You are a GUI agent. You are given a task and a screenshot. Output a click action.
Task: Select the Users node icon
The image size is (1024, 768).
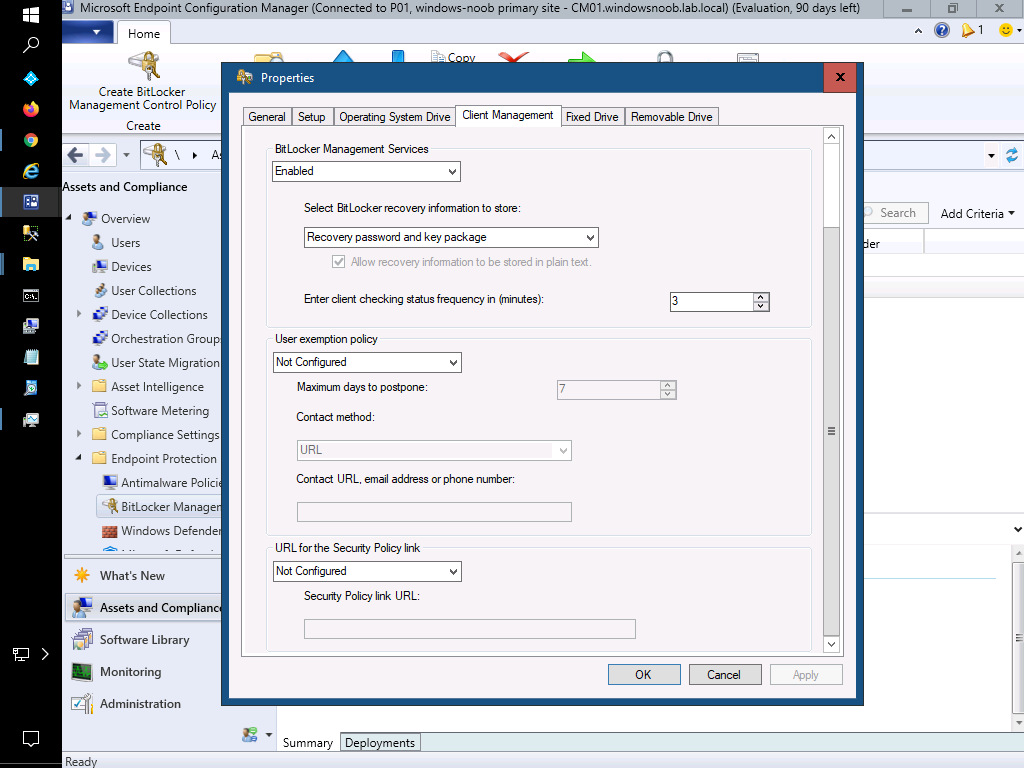[x=98, y=243]
